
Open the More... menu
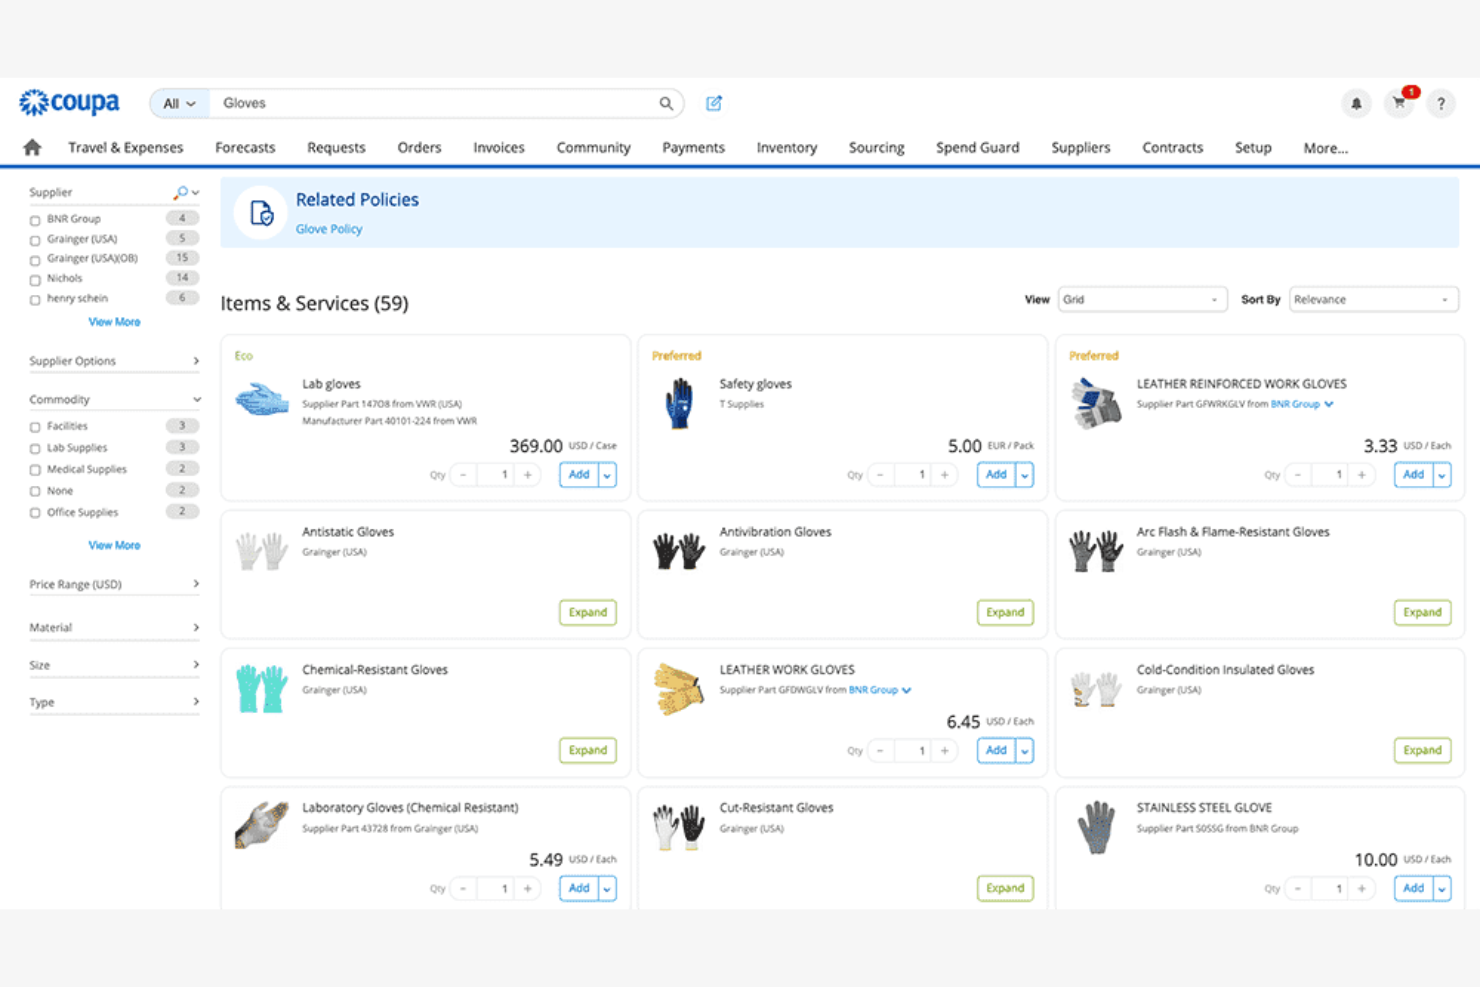pyautogui.click(x=1326, y=148)
